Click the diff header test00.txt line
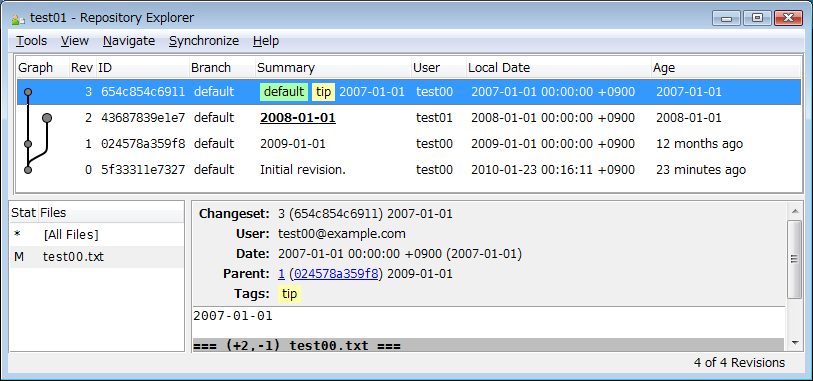813x381 pixels. 488,345
